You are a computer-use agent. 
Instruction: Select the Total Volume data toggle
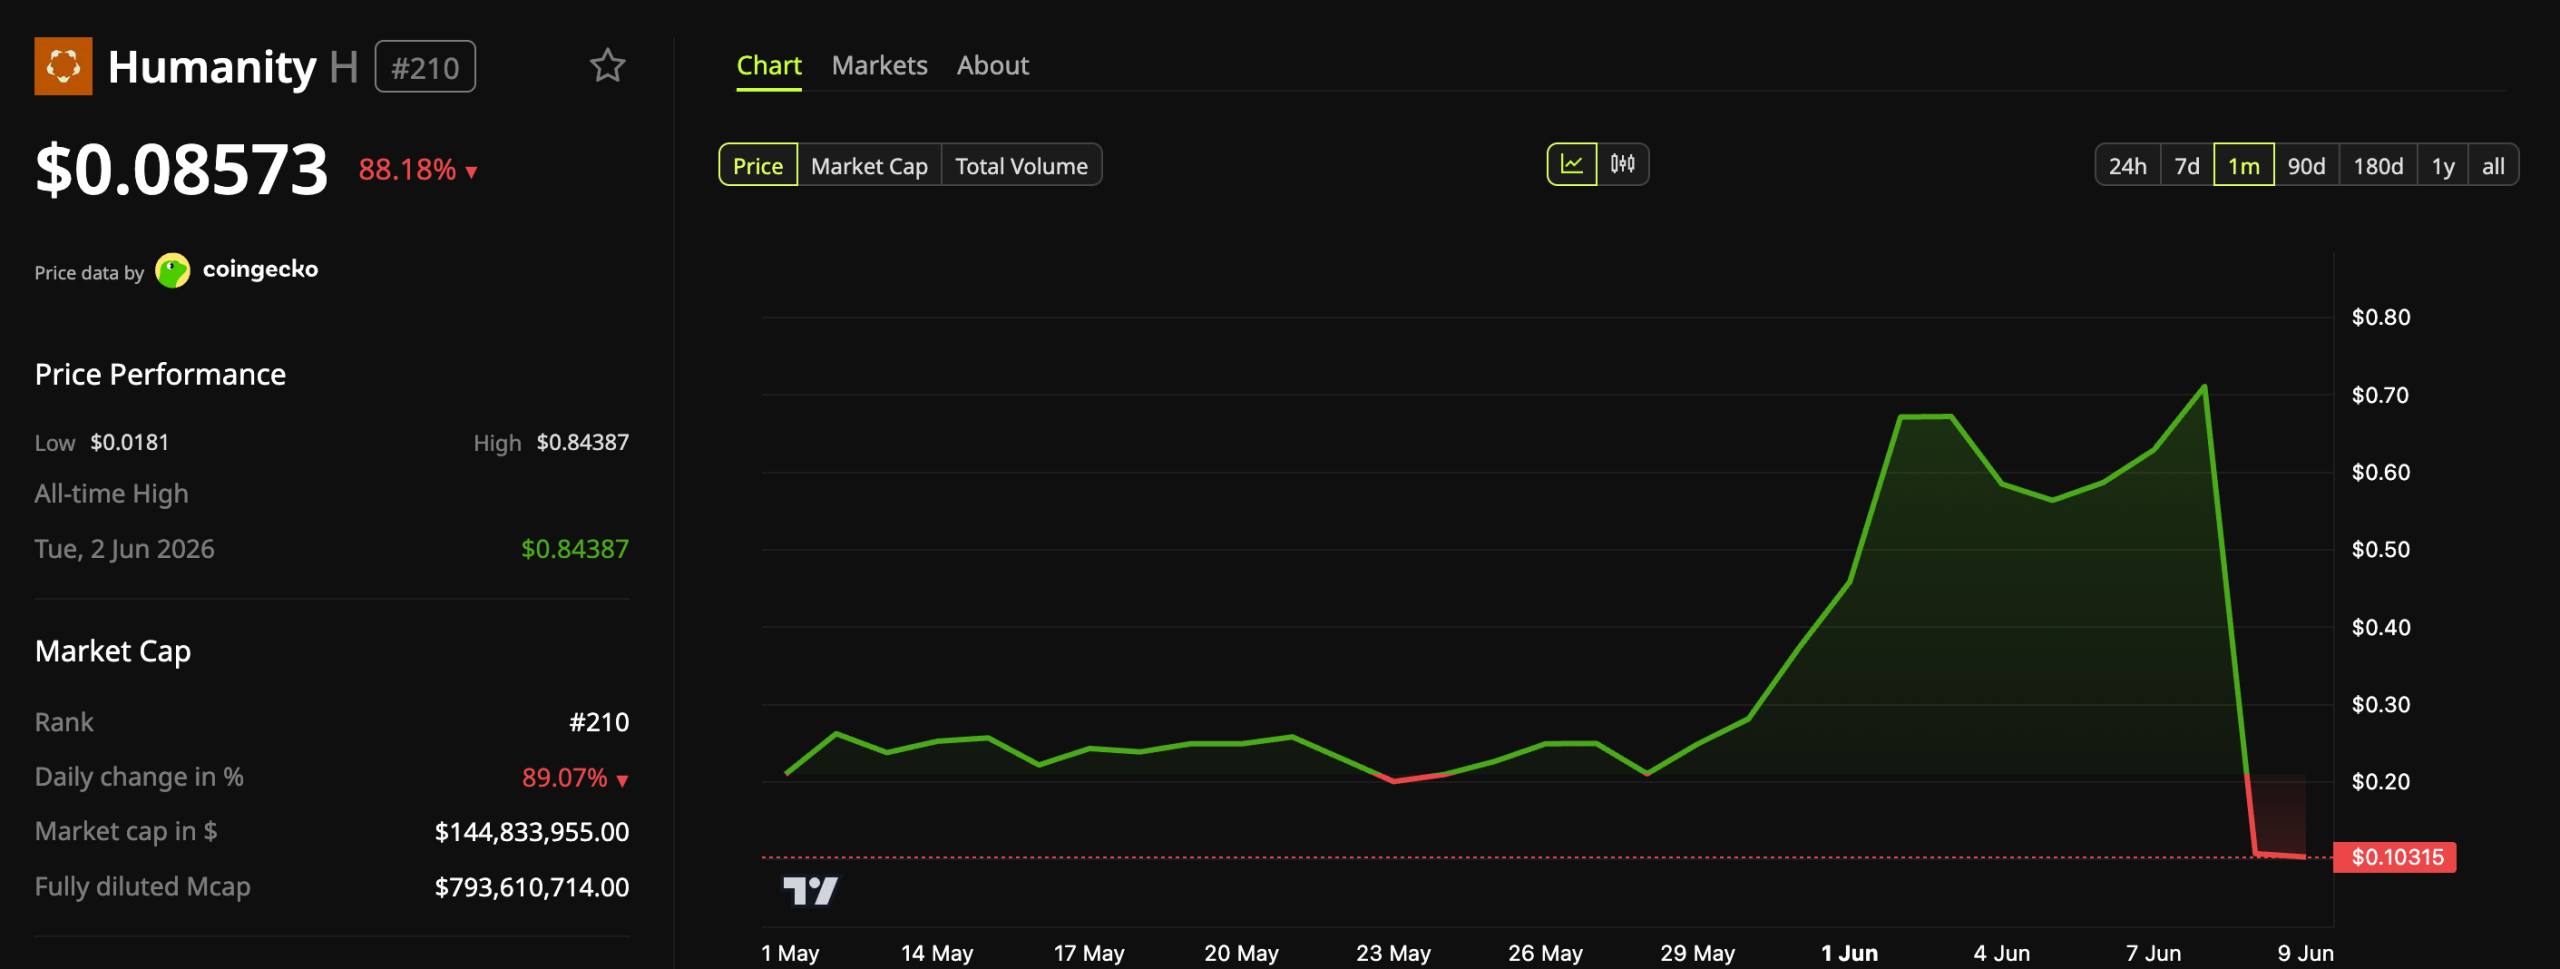click(x=1021, y=166)
